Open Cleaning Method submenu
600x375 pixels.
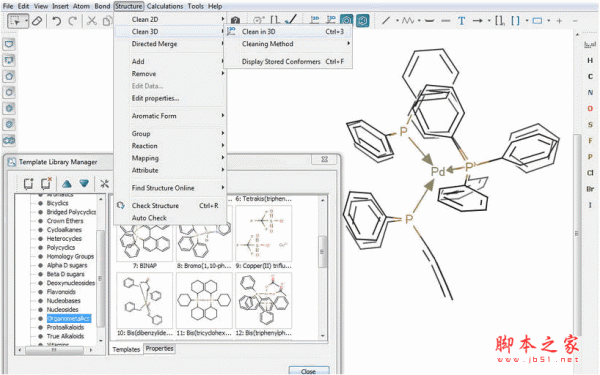[x=288, y=44]
